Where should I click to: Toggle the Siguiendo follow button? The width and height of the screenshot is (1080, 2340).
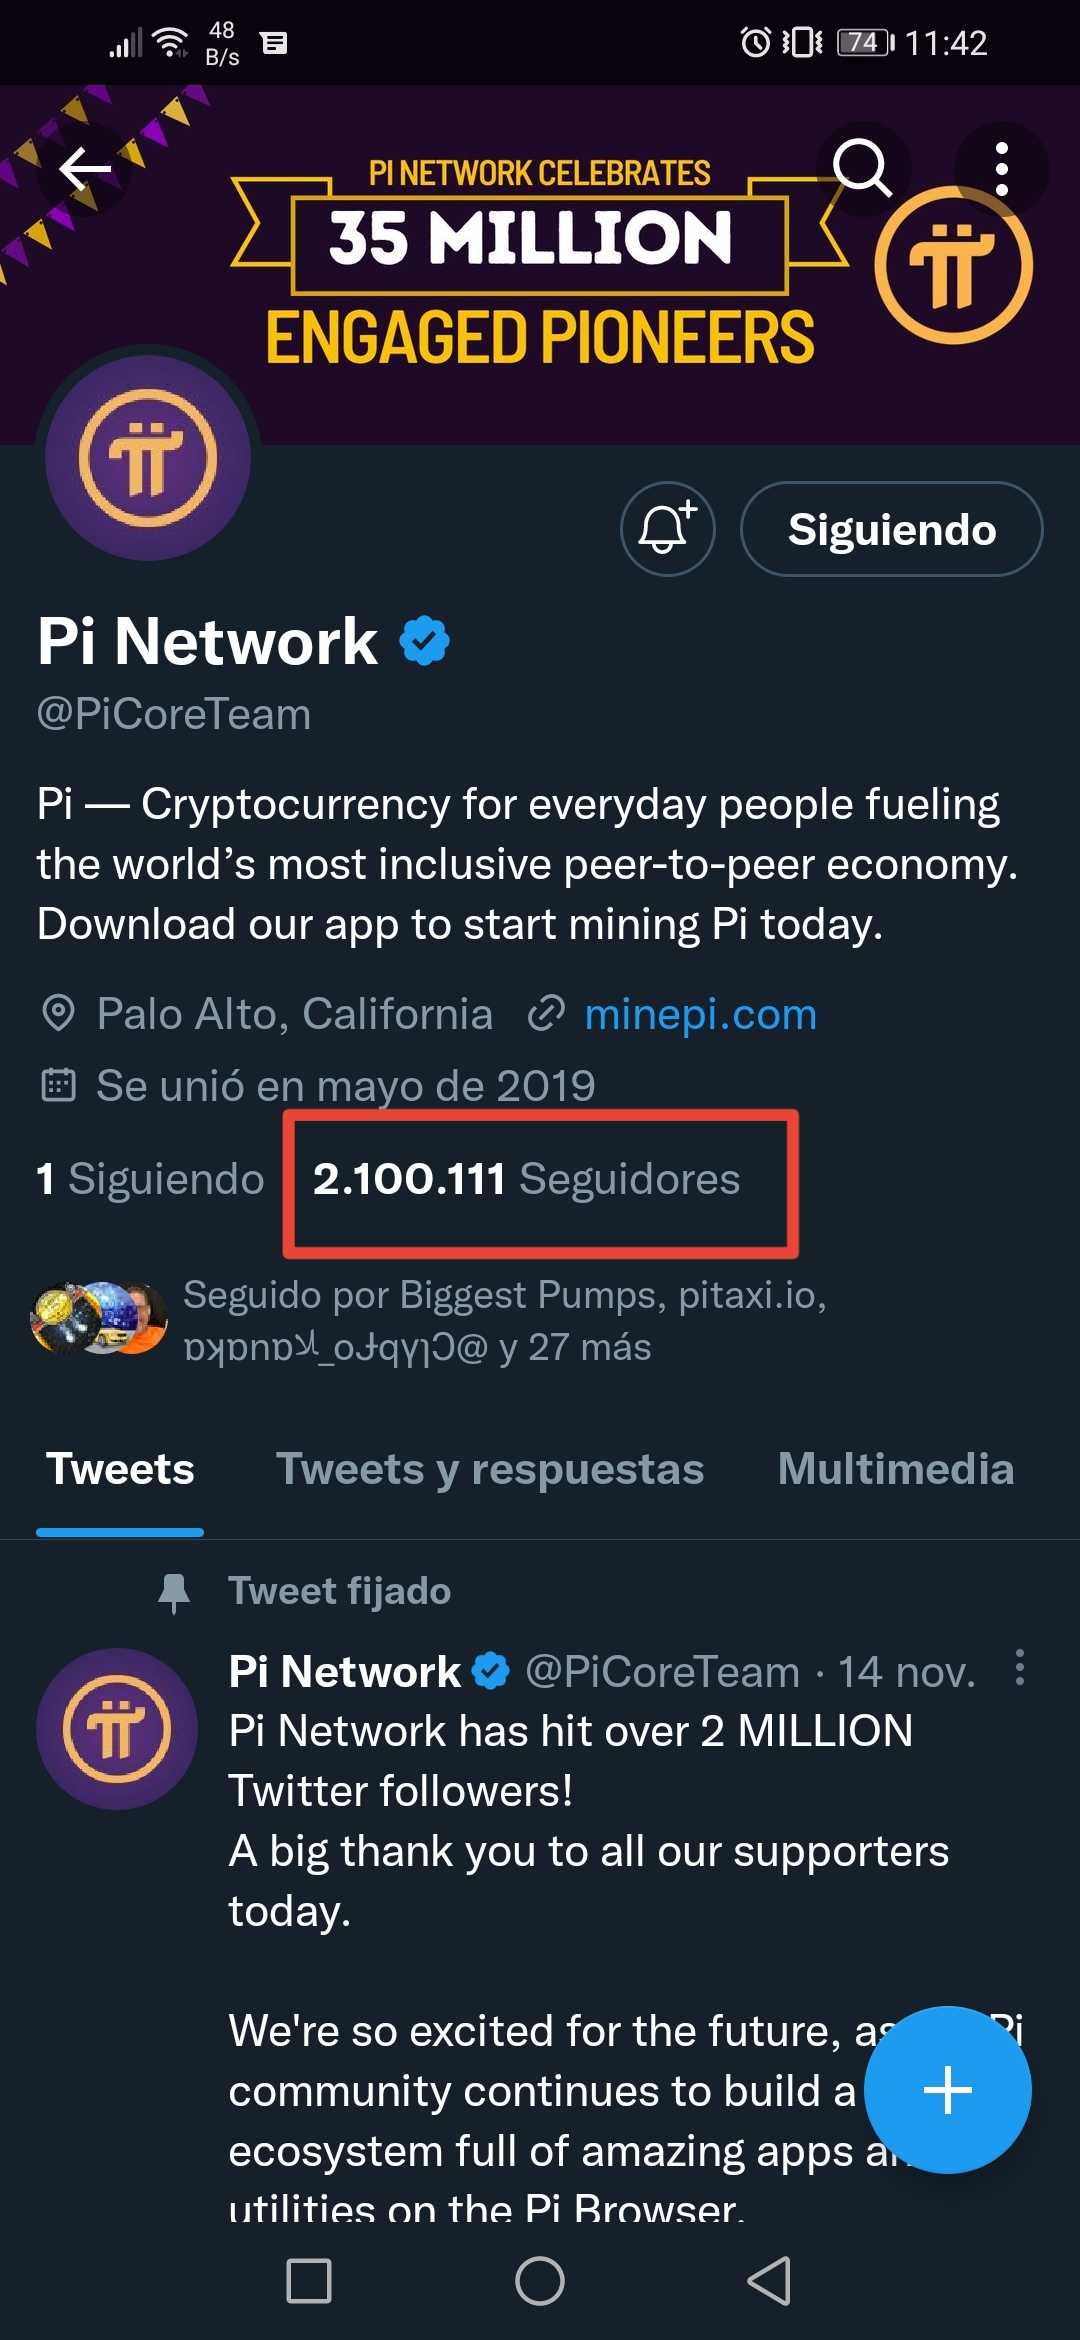click(891, 529)
